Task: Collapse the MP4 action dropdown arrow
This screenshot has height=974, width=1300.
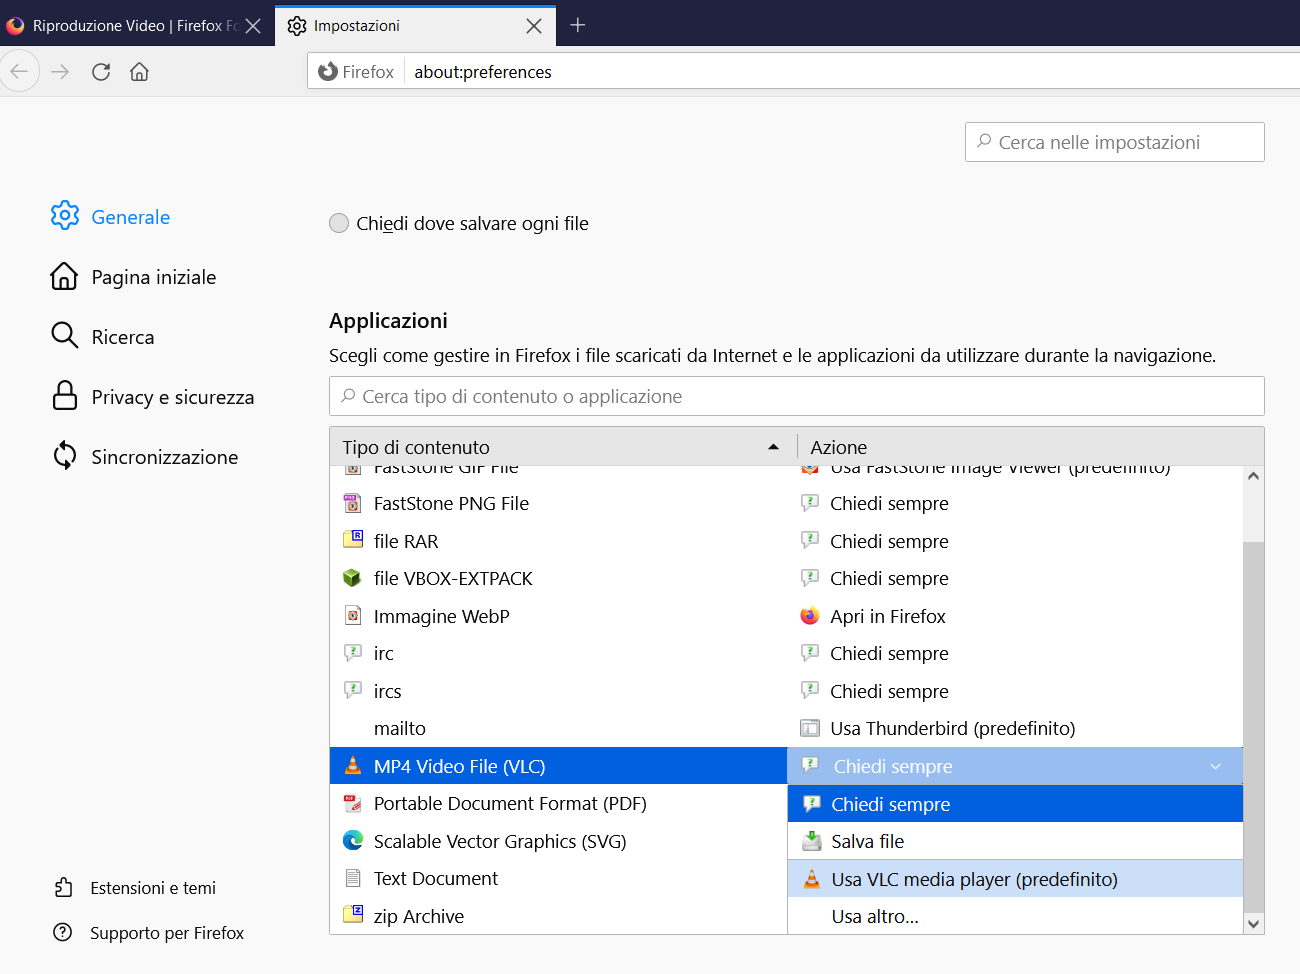Action: (1215, 767)
